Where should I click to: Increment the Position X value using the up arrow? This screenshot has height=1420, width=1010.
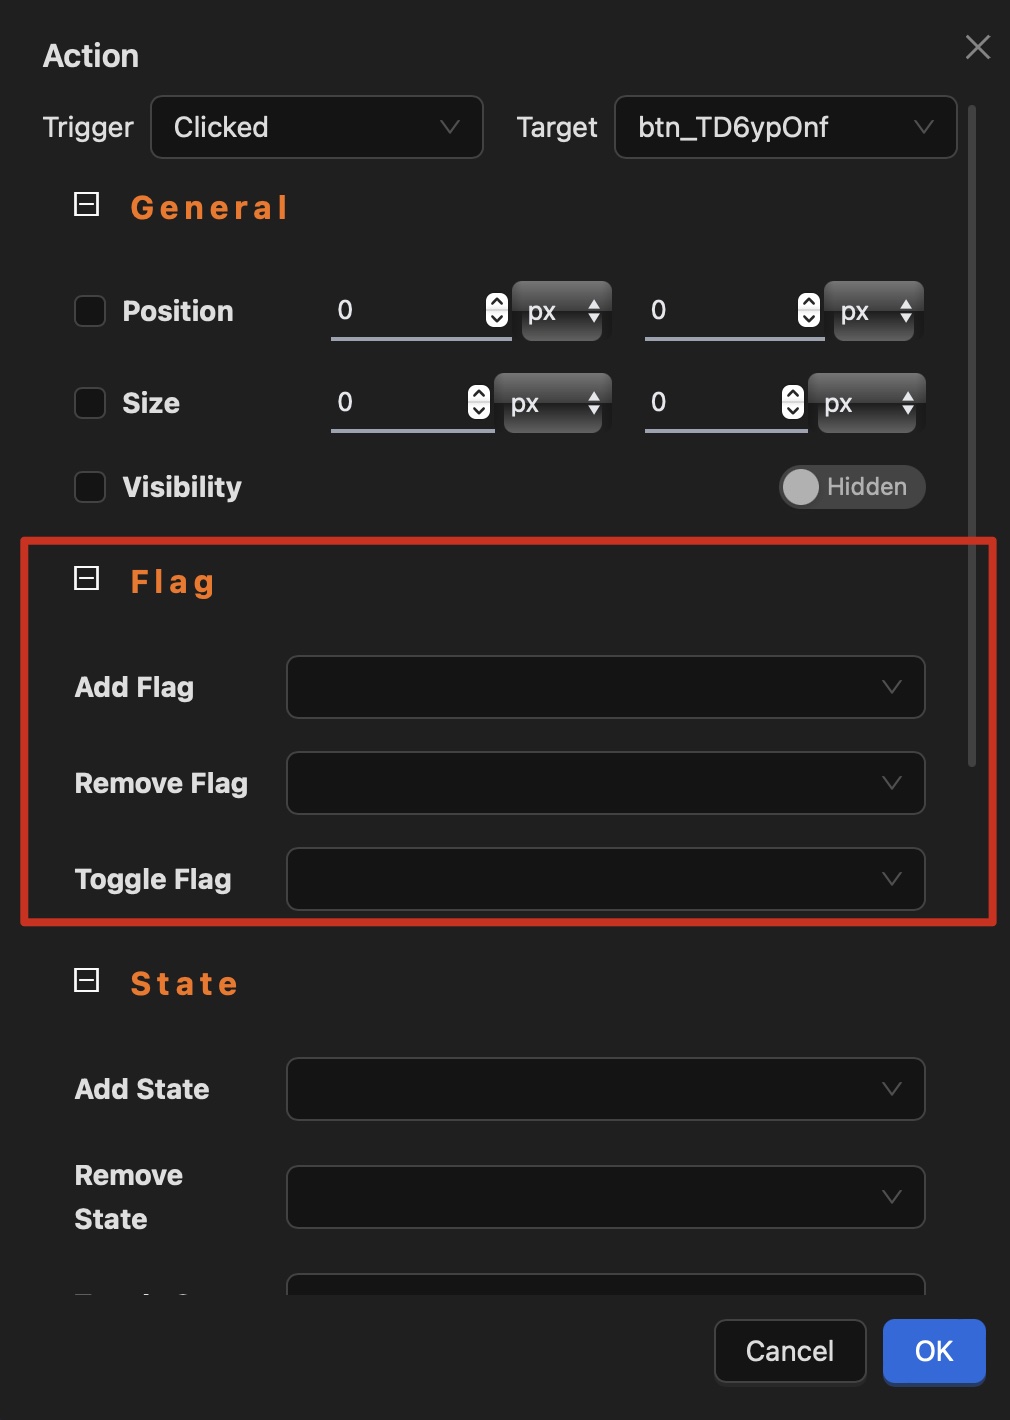coord(495,301)
